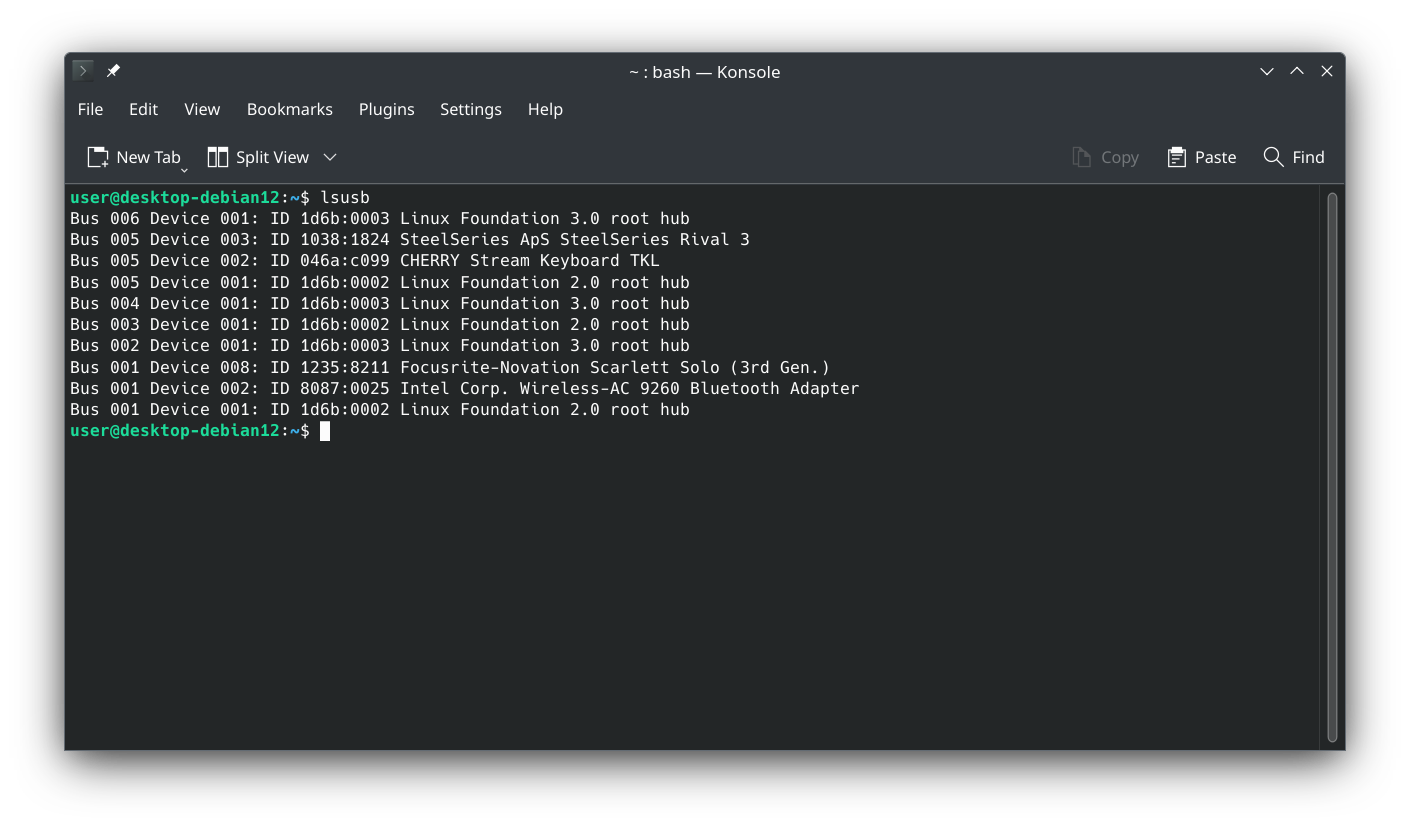Viewport: 1410px width, 827px height.
Task: Click the New Tab page icon
Action: [98, 157]
